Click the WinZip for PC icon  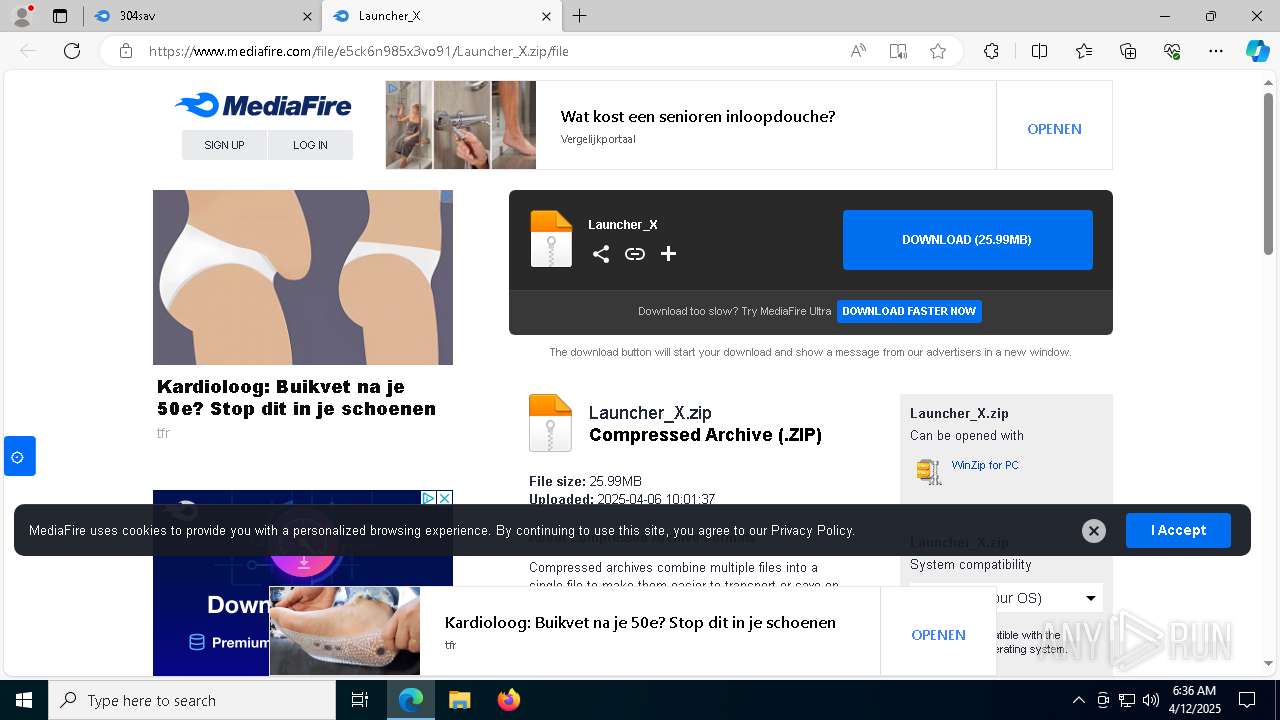pos(929,470)
